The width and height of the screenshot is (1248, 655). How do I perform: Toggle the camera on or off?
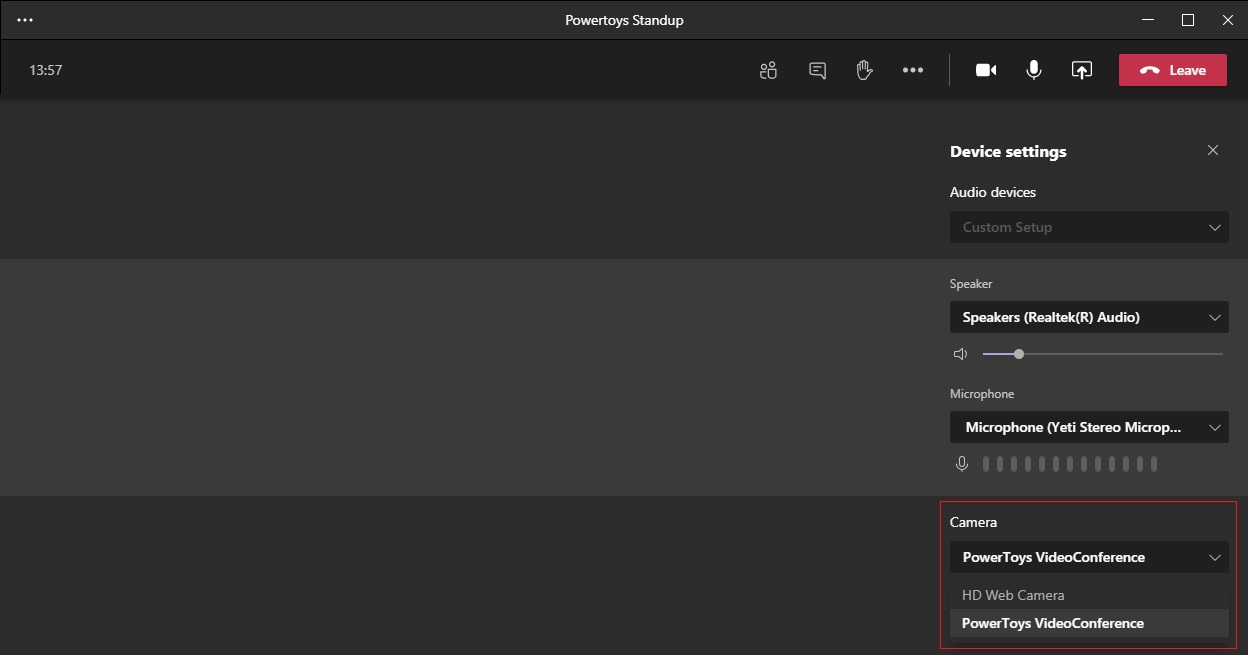[x=986, y=70]
